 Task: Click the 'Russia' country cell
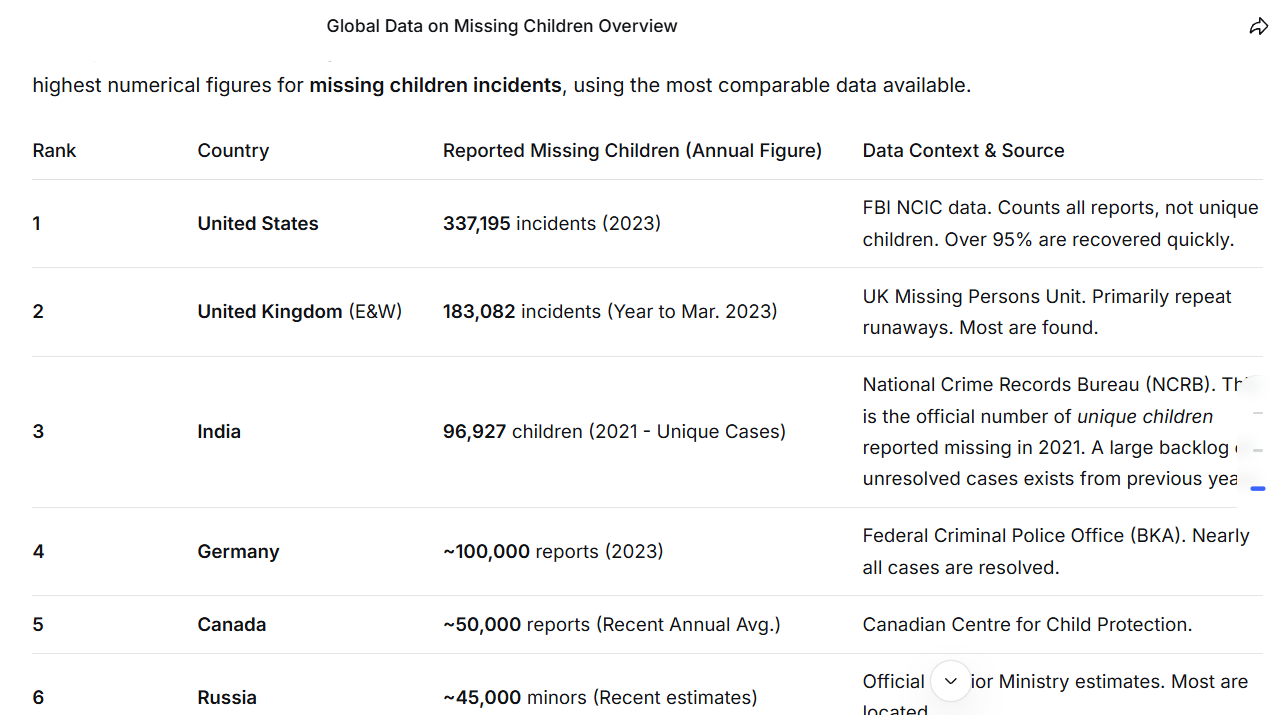tap(227, 698)
